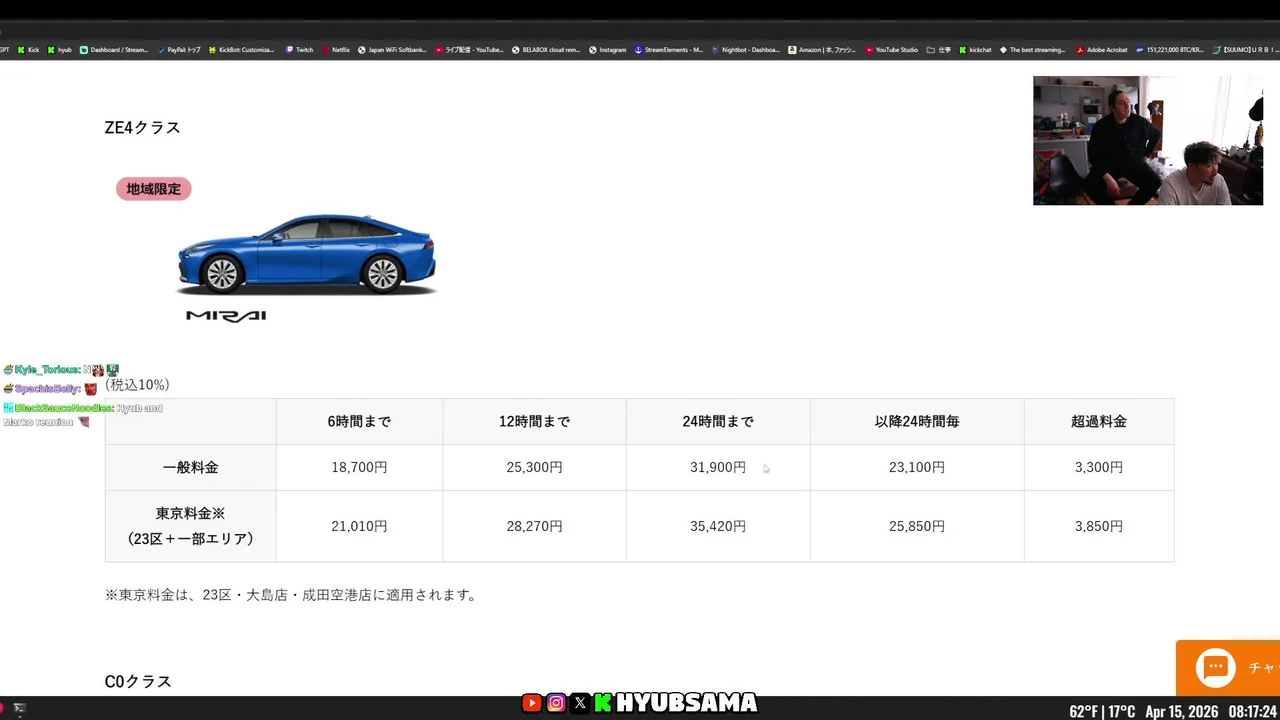Click the 35,420円 price cell
This screenshot has width=1280, height=720.
click(718, 526)
